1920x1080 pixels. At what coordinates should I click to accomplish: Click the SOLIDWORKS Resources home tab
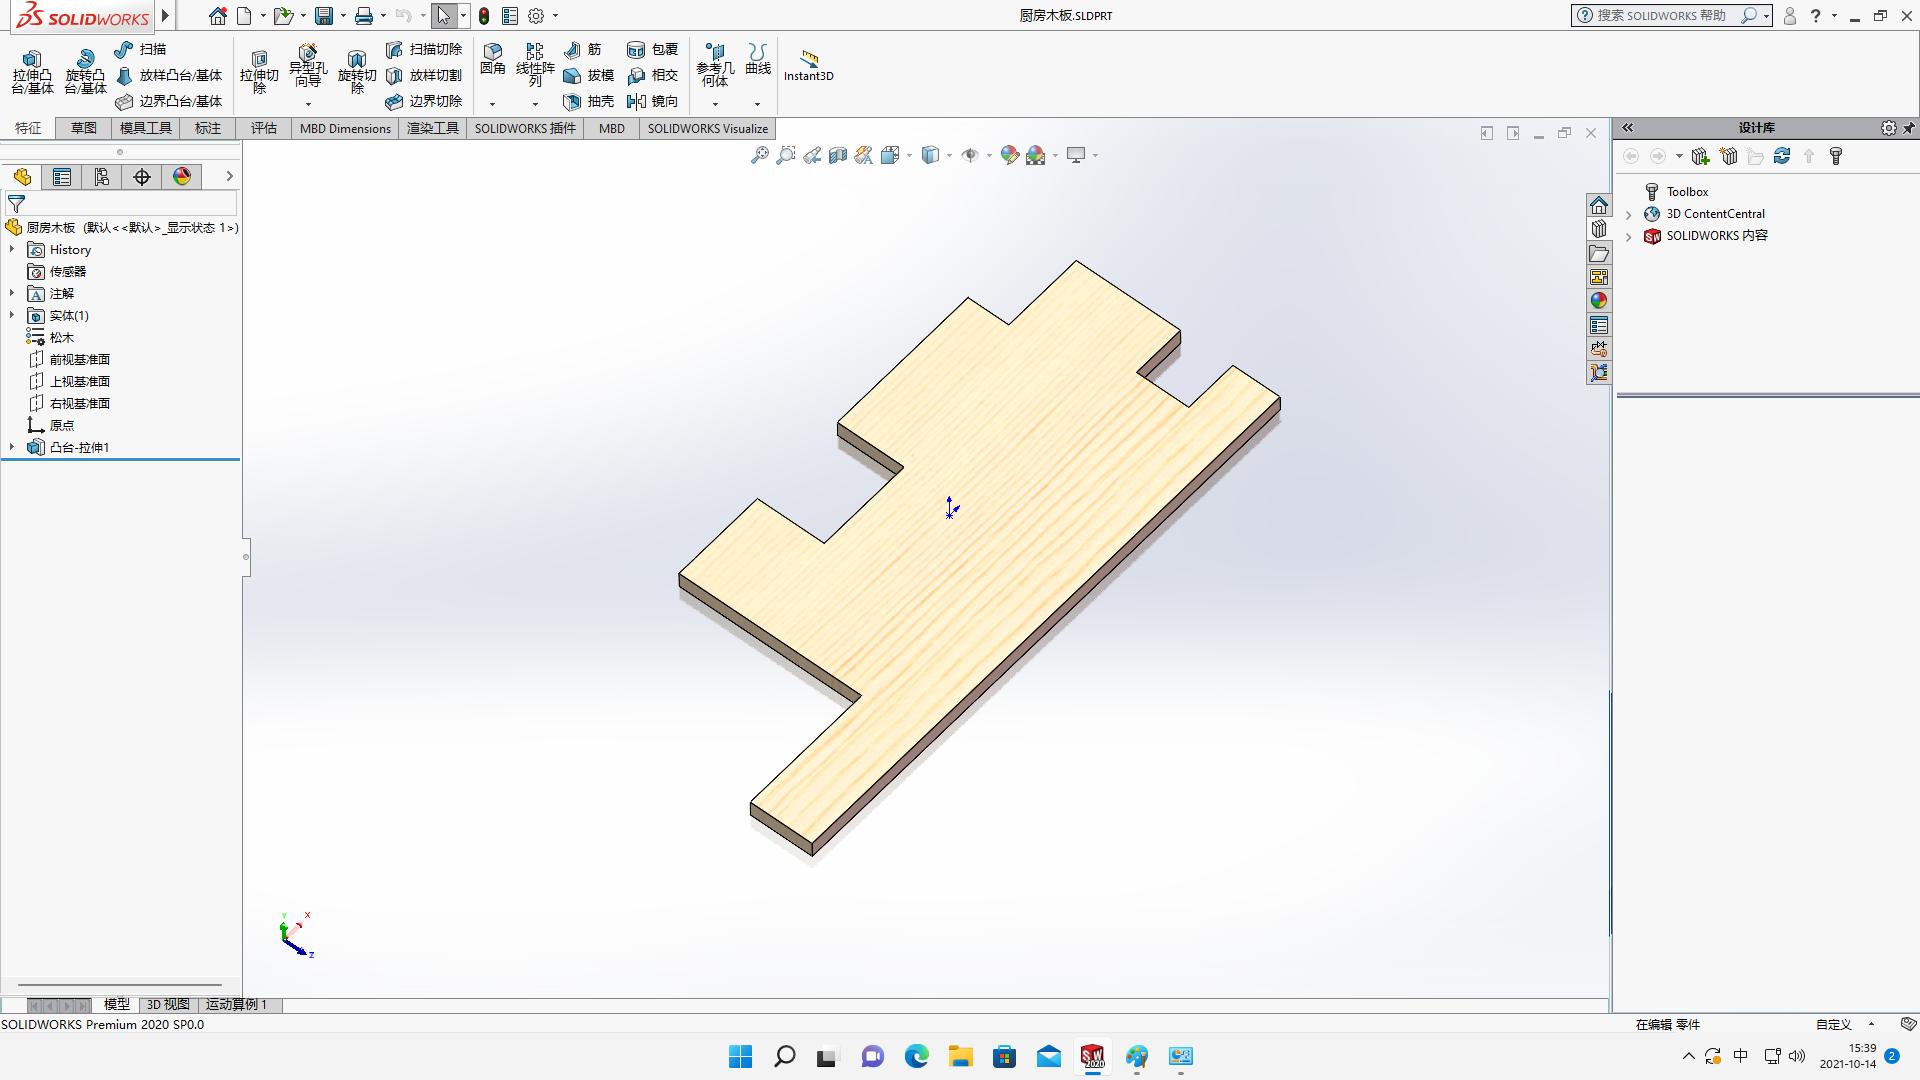tap(1599, 205)
